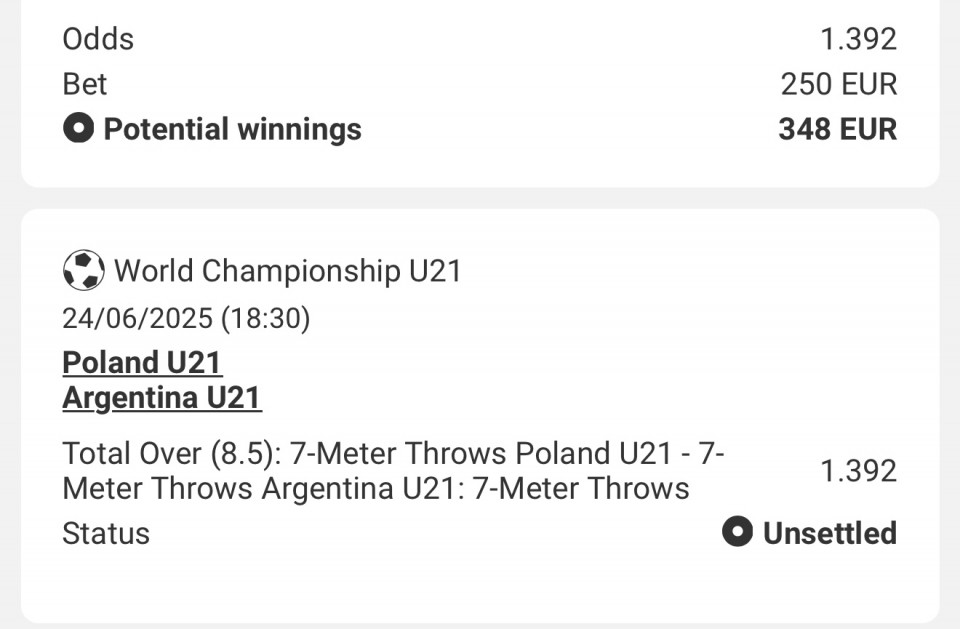Click the Unsettled status text
Viewport: 960px width, 629px height.
830,533
